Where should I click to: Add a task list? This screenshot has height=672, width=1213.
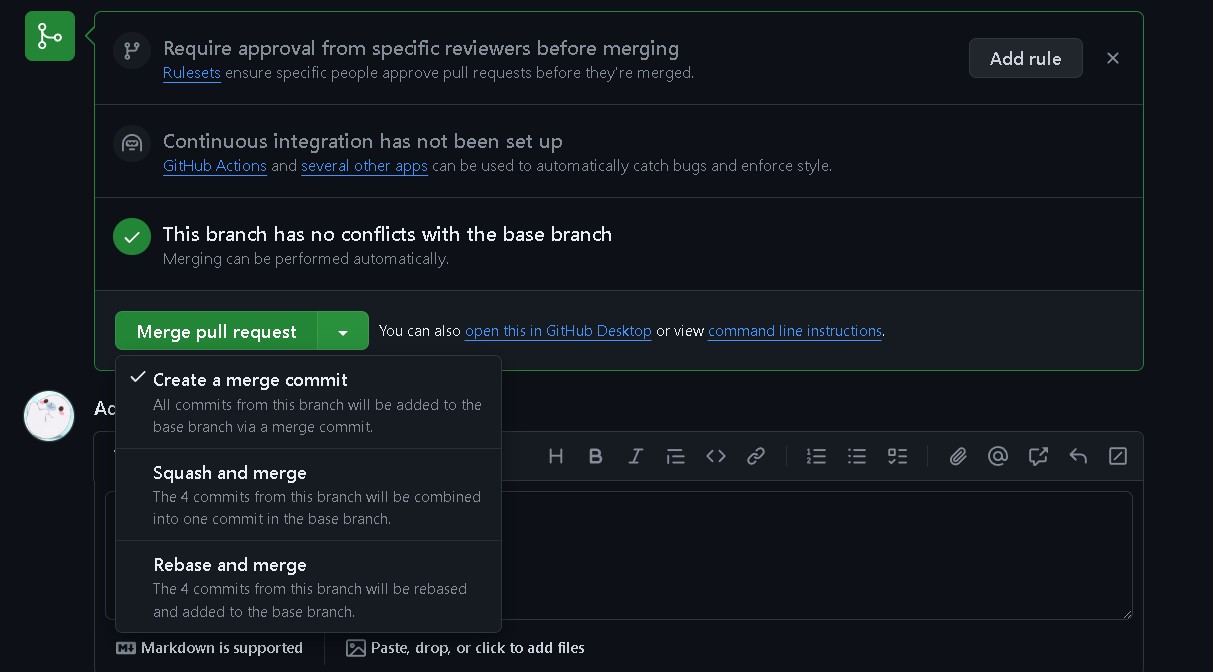click(x=897, y=456)
